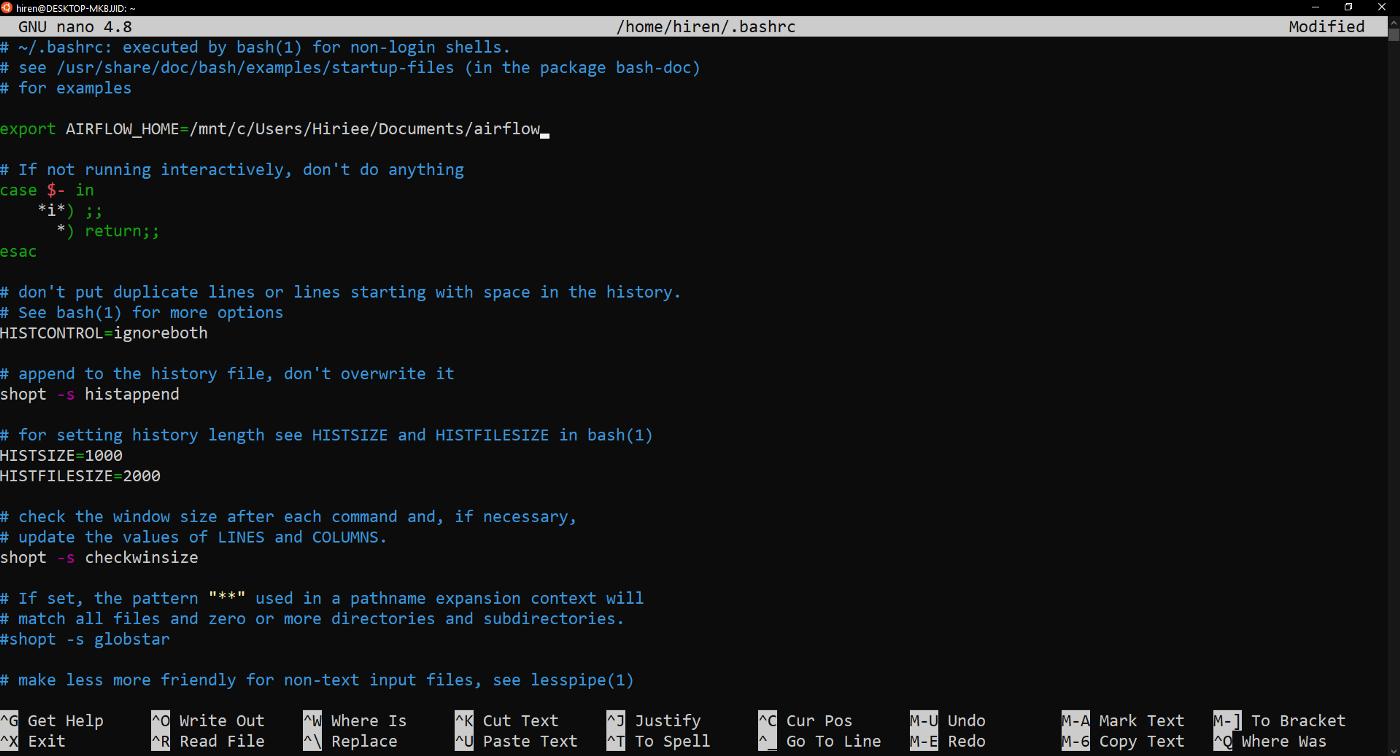Click the ^U Paste Text shortcut
Image resolution: width=1400 pixels, height=756 pixels.
pyautogui.click(x=516, y=741)
